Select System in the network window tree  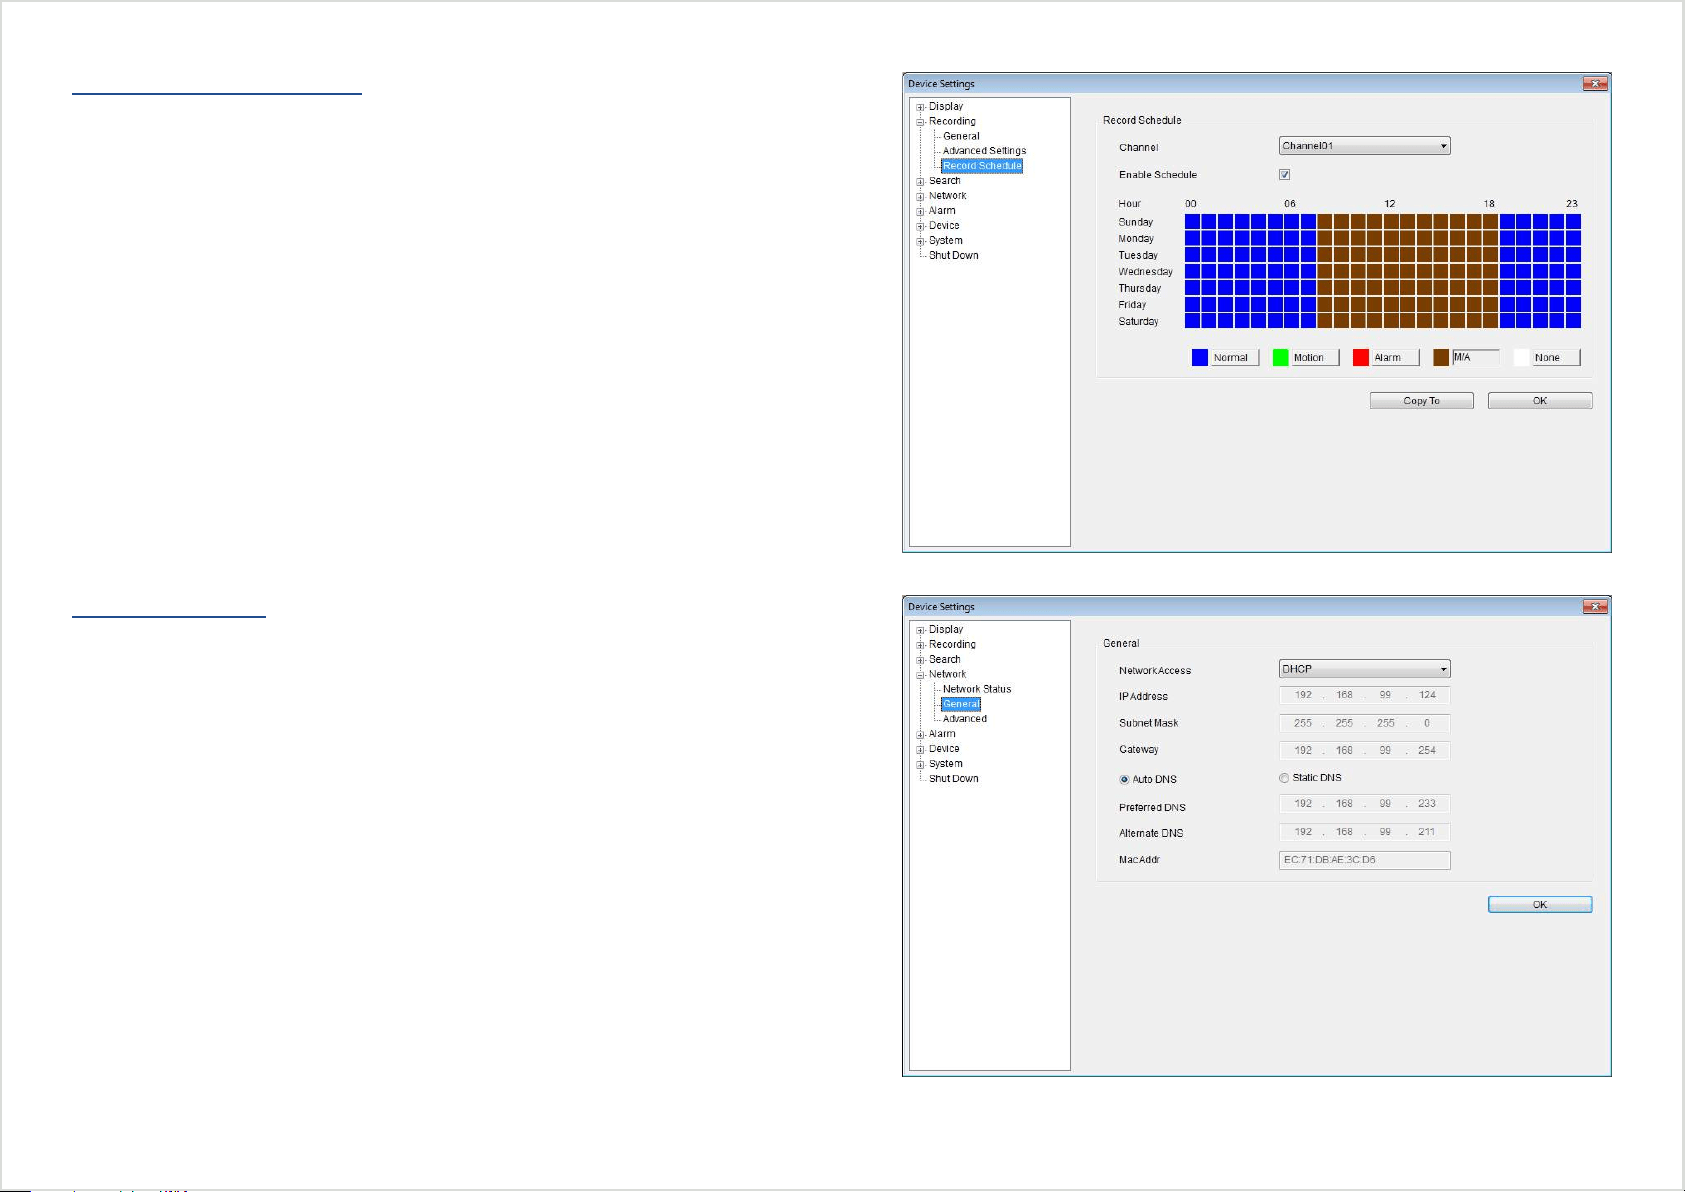[945, 764]
